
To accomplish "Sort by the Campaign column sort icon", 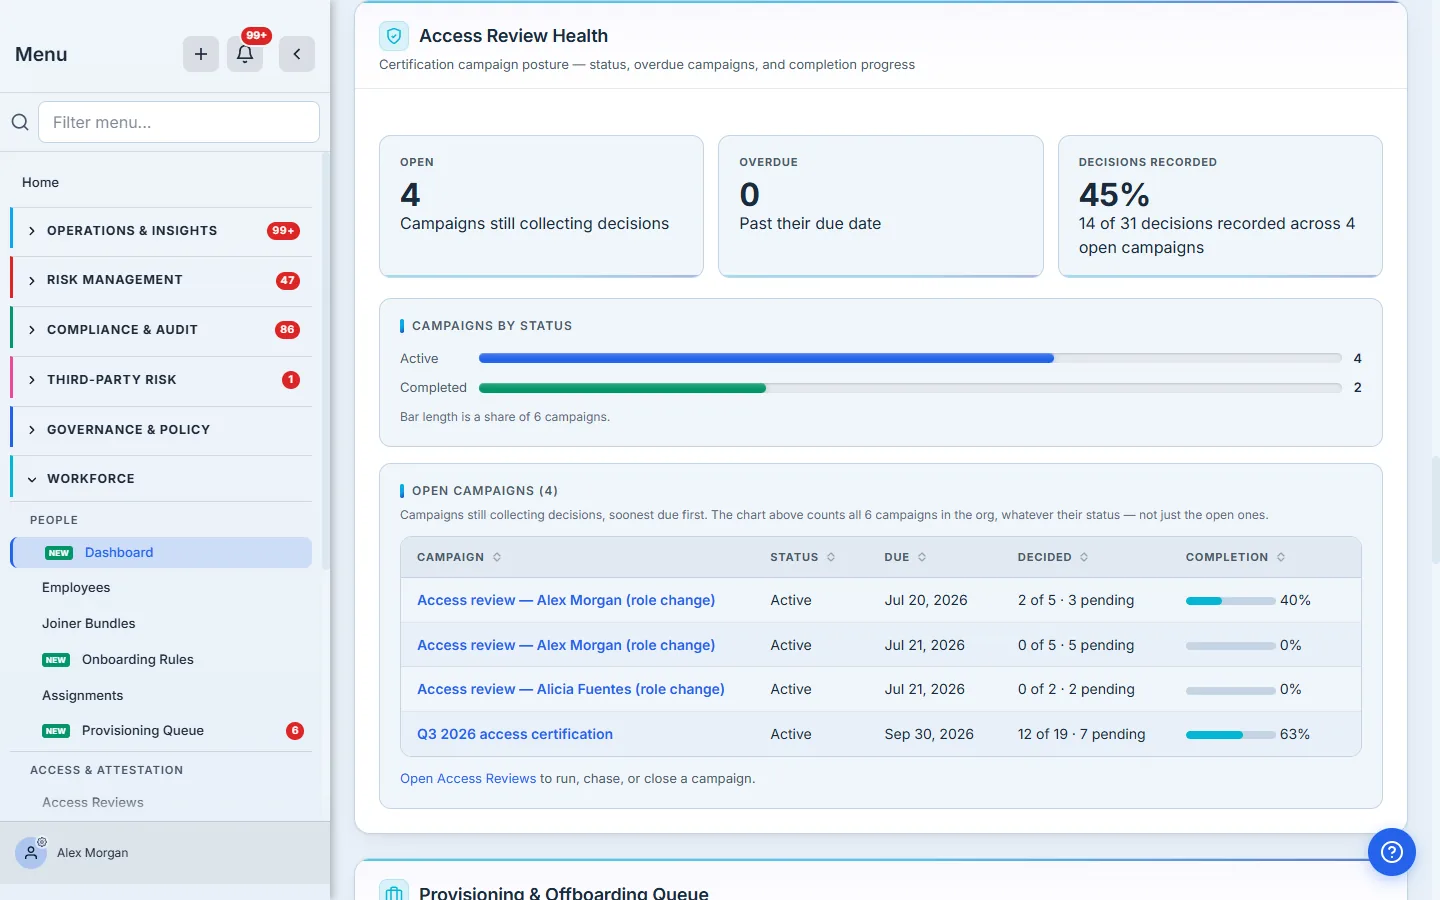I will coord(497,557).
